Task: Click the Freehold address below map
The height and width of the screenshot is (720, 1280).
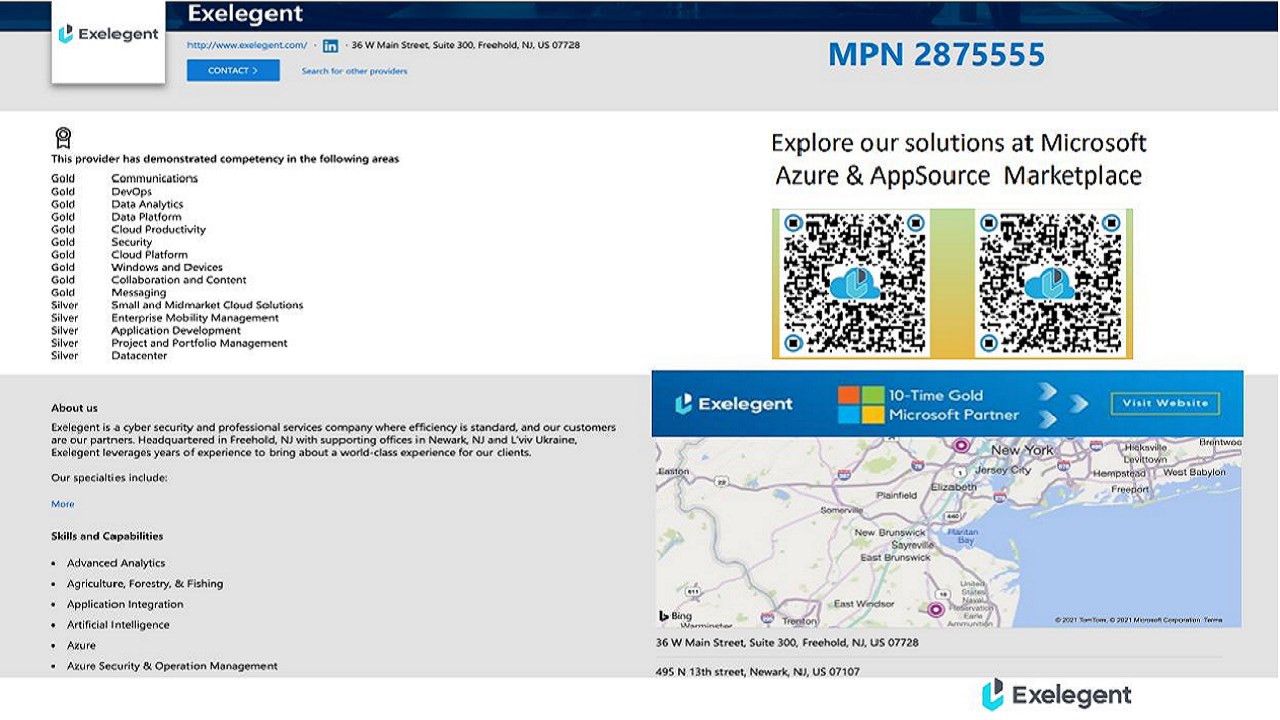Action: pos(787,642)
